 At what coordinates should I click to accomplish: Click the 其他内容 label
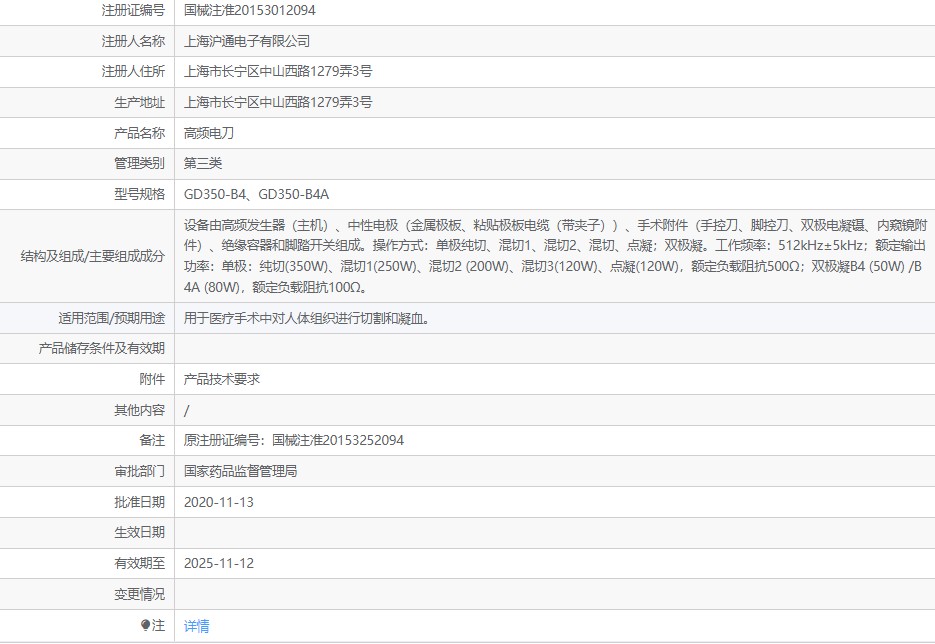(140, 410)
